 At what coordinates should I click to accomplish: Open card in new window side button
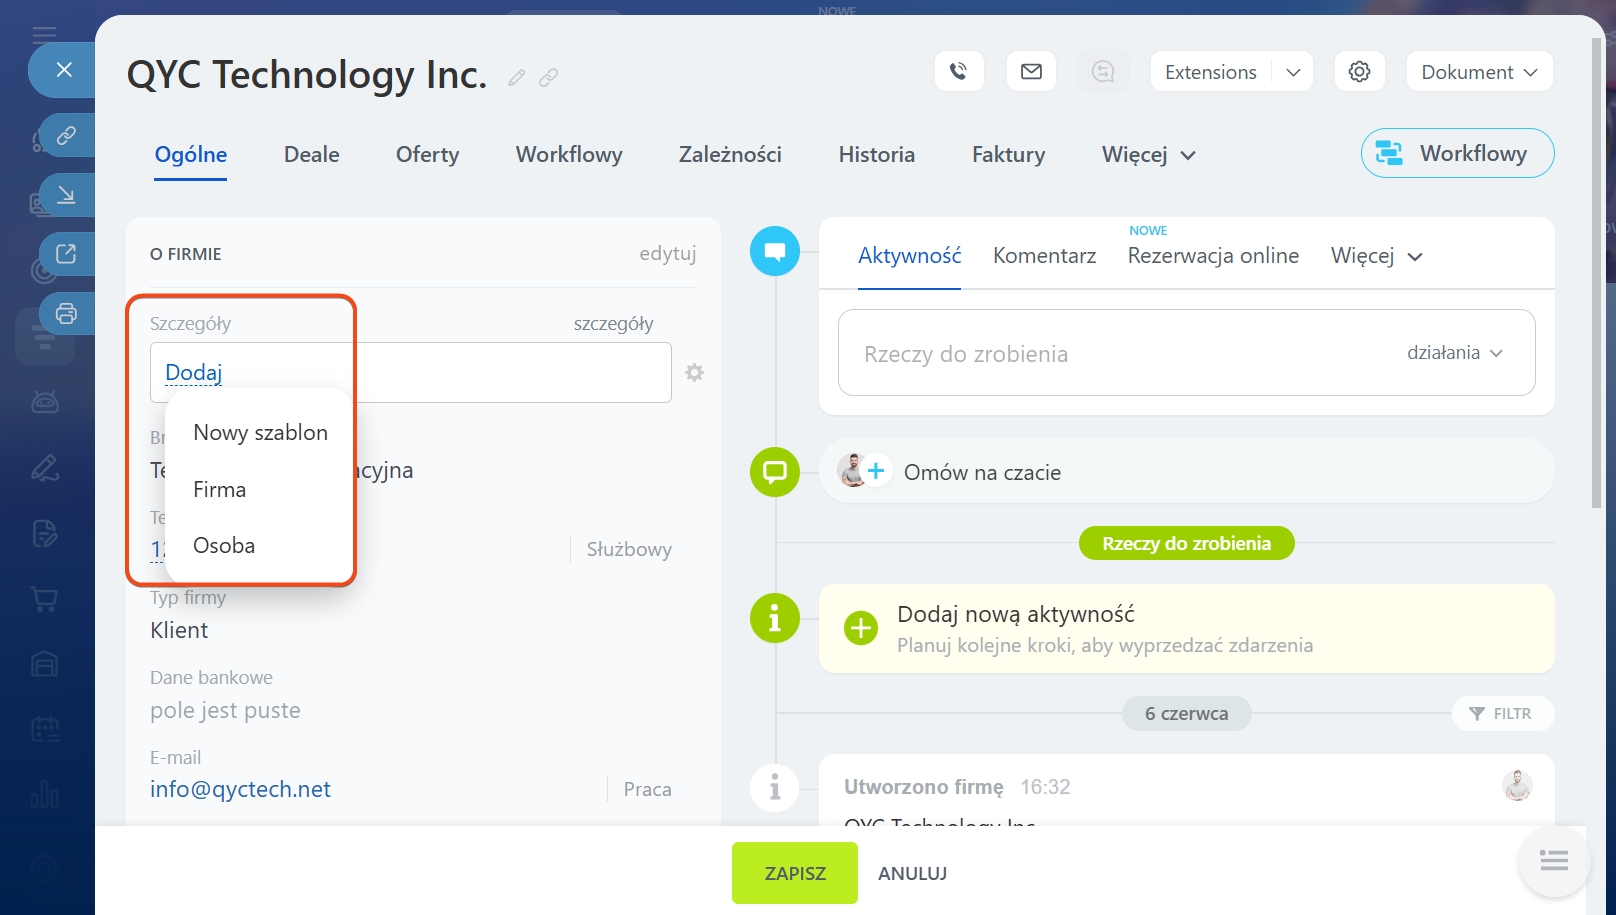point(67,253)
